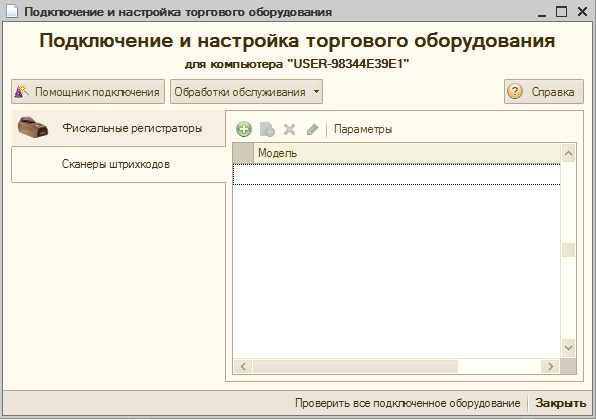Click the wizard hat icon
Screen dimensions: 596x420
22,92
